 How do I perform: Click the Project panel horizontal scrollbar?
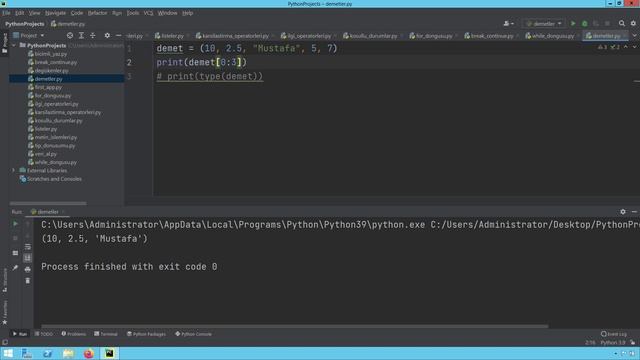48,203
